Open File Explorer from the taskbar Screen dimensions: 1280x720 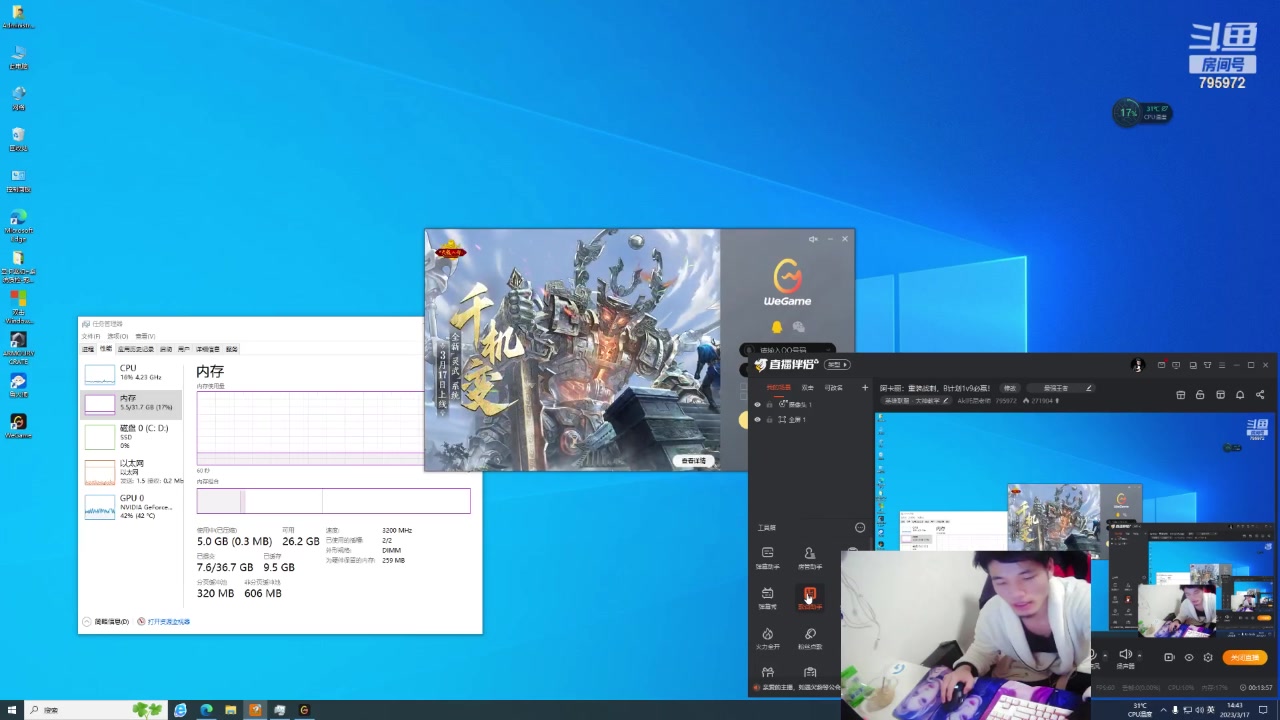[x=230, y=710]
